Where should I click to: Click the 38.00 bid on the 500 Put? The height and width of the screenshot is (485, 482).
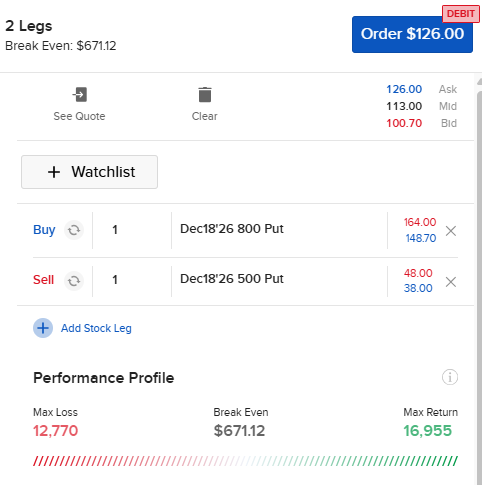[x=418, y=288]
